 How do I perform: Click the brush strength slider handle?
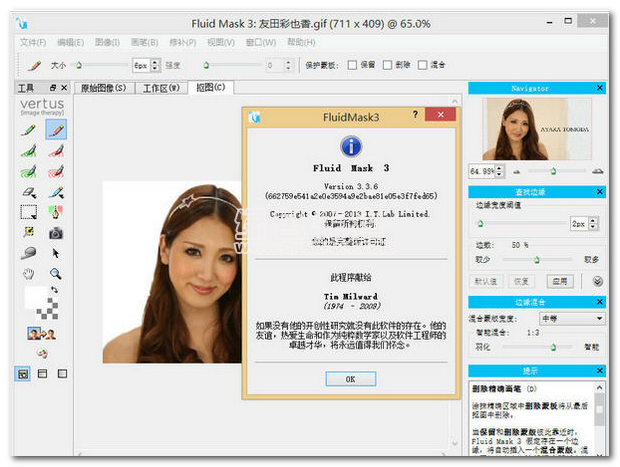(x=206, y=65)
